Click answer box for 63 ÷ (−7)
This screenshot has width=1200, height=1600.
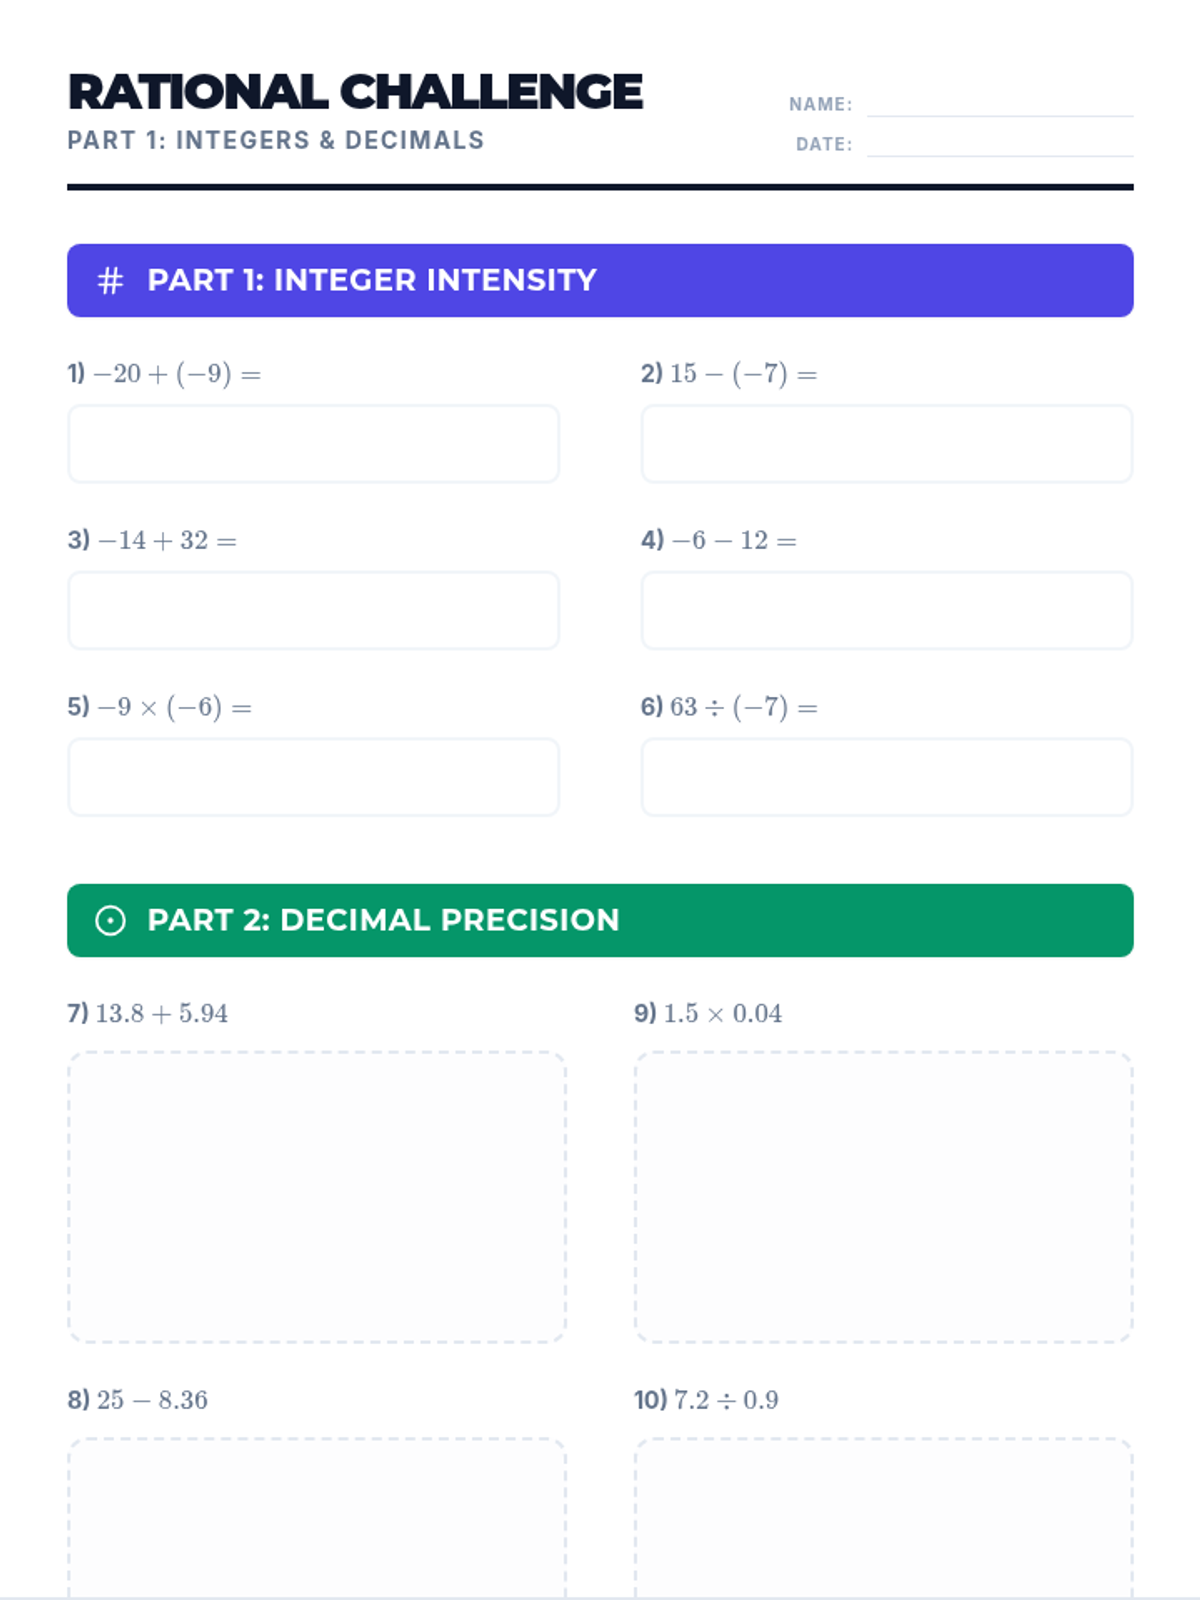[x=886, y=778]
